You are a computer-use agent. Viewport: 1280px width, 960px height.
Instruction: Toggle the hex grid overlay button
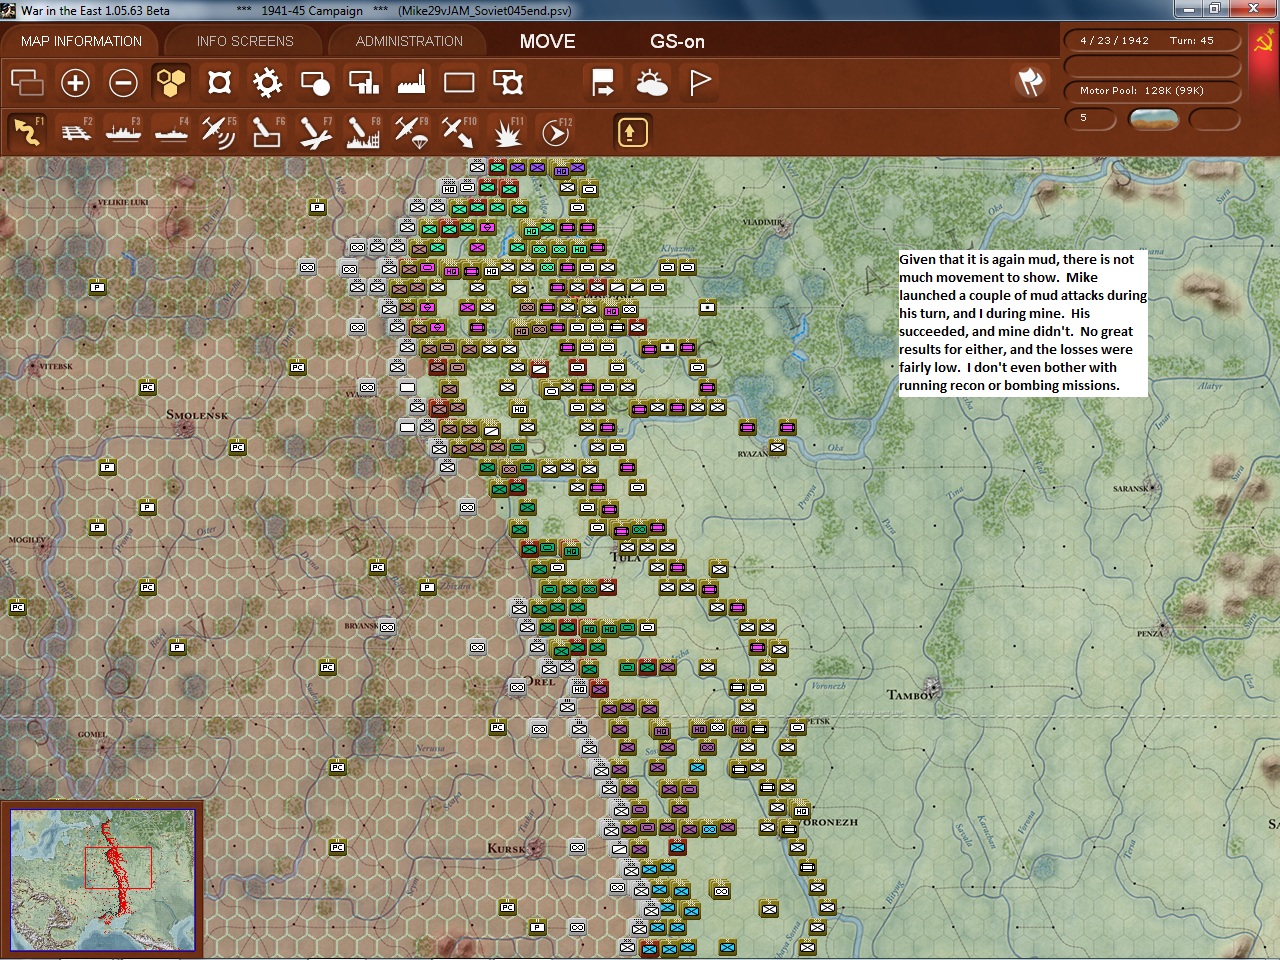click(x=171, y=82)
